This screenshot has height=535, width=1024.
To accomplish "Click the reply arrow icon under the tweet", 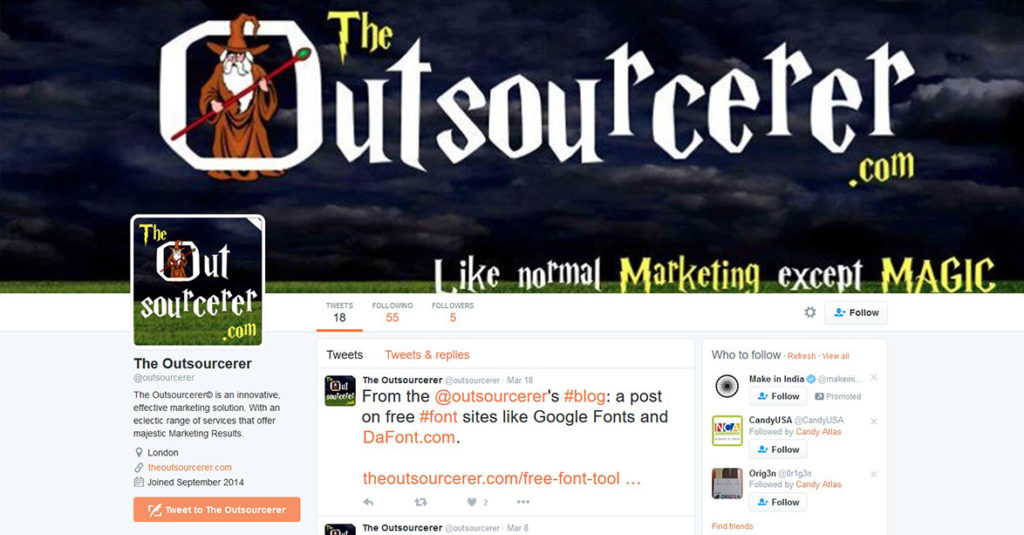I will click(368, 502).
